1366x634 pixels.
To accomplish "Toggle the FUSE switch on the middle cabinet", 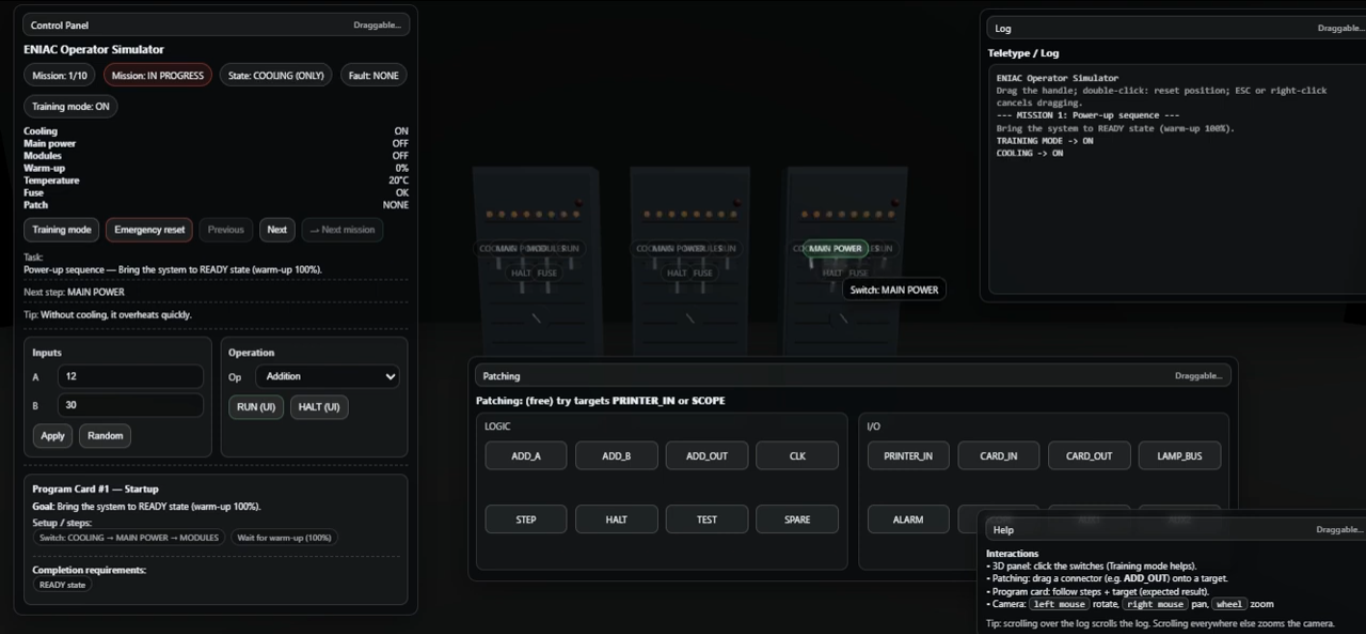I will 704,273.
